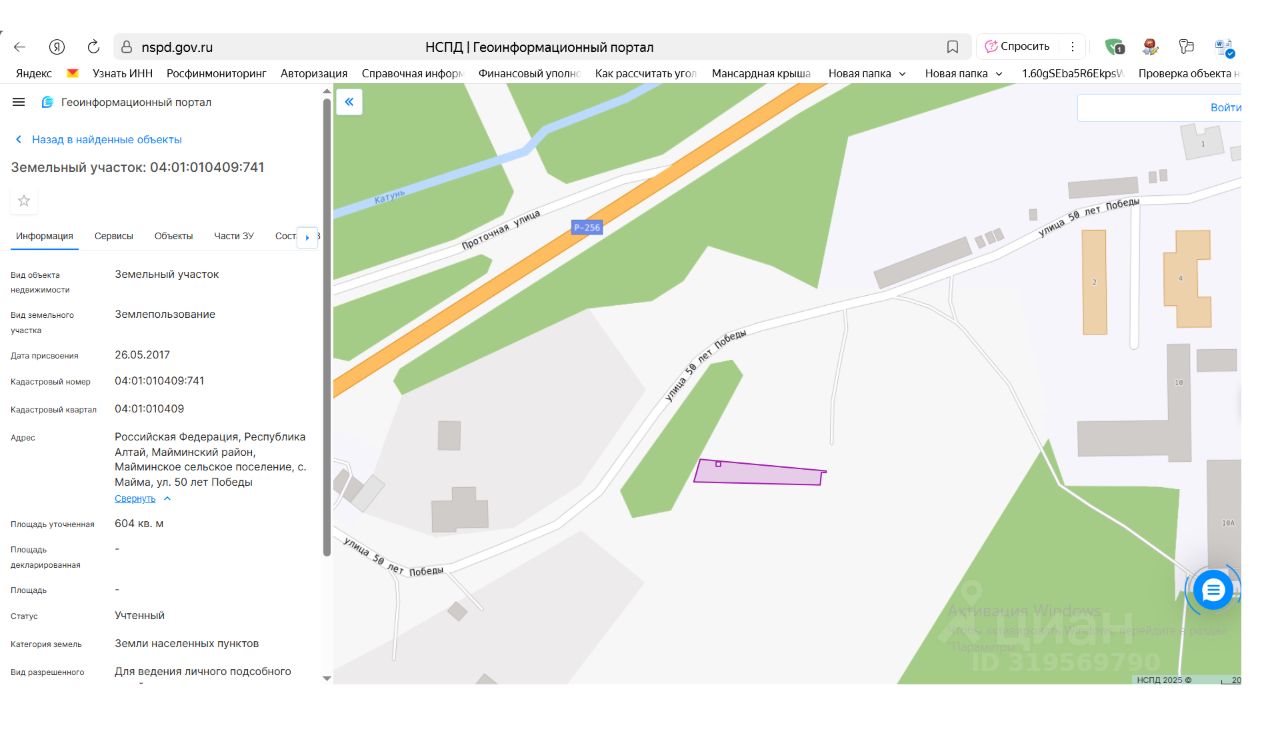Viewport: 1280px width, 729px height.
Task: Select the date value 26.05.2017
Action: point(142,355)
